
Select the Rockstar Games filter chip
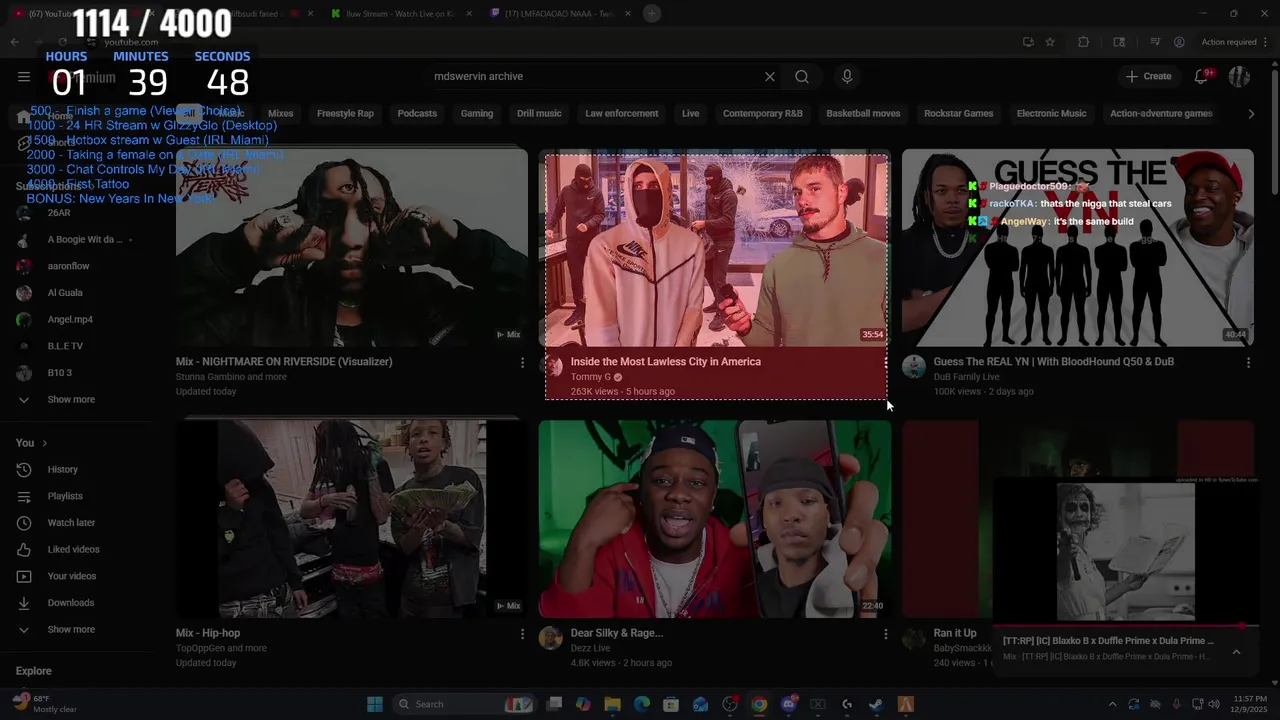(958, 114)
